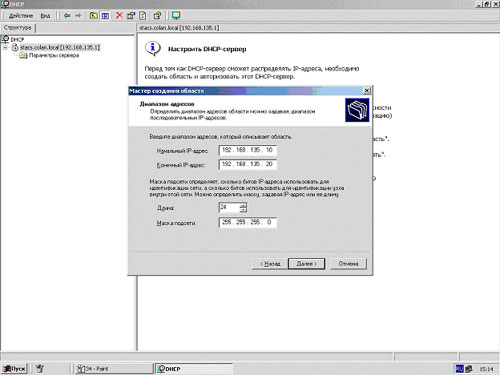Click the wizard folders icon in header

pos(357,110)
